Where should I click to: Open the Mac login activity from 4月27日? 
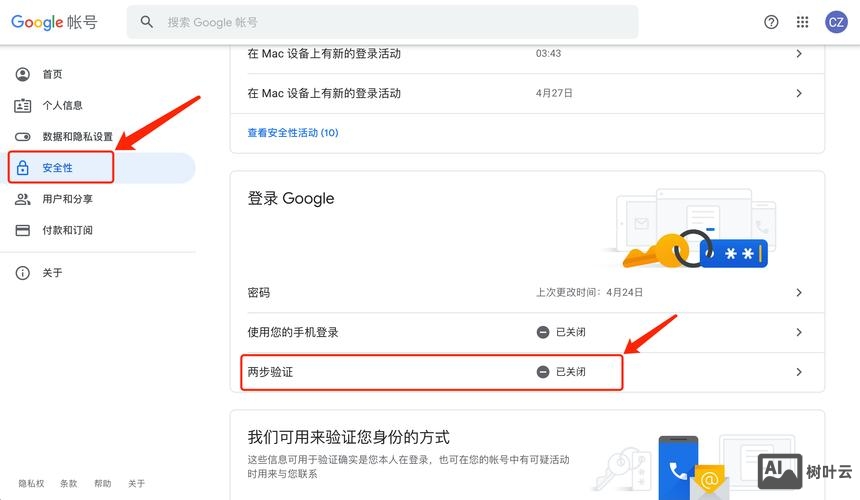(527, 94)
